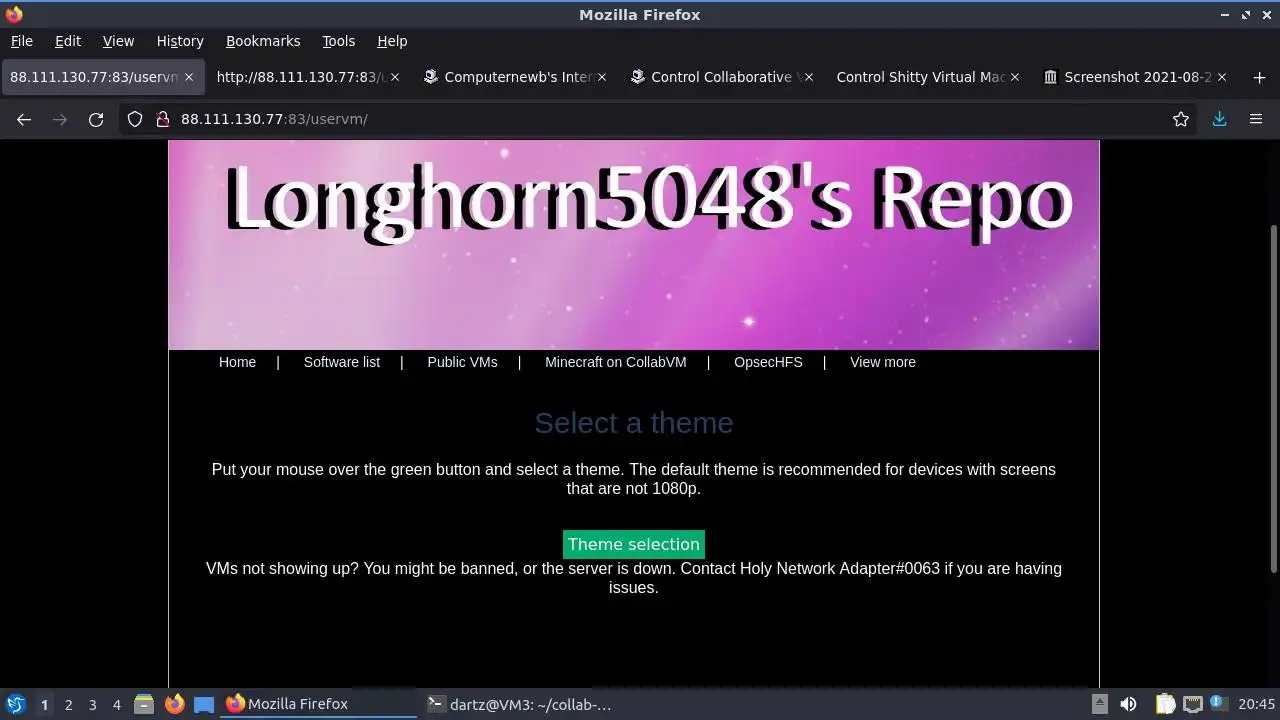Focus Mozilla Firefox taskbar entry
1280x720 pixels.
[319, 704]
